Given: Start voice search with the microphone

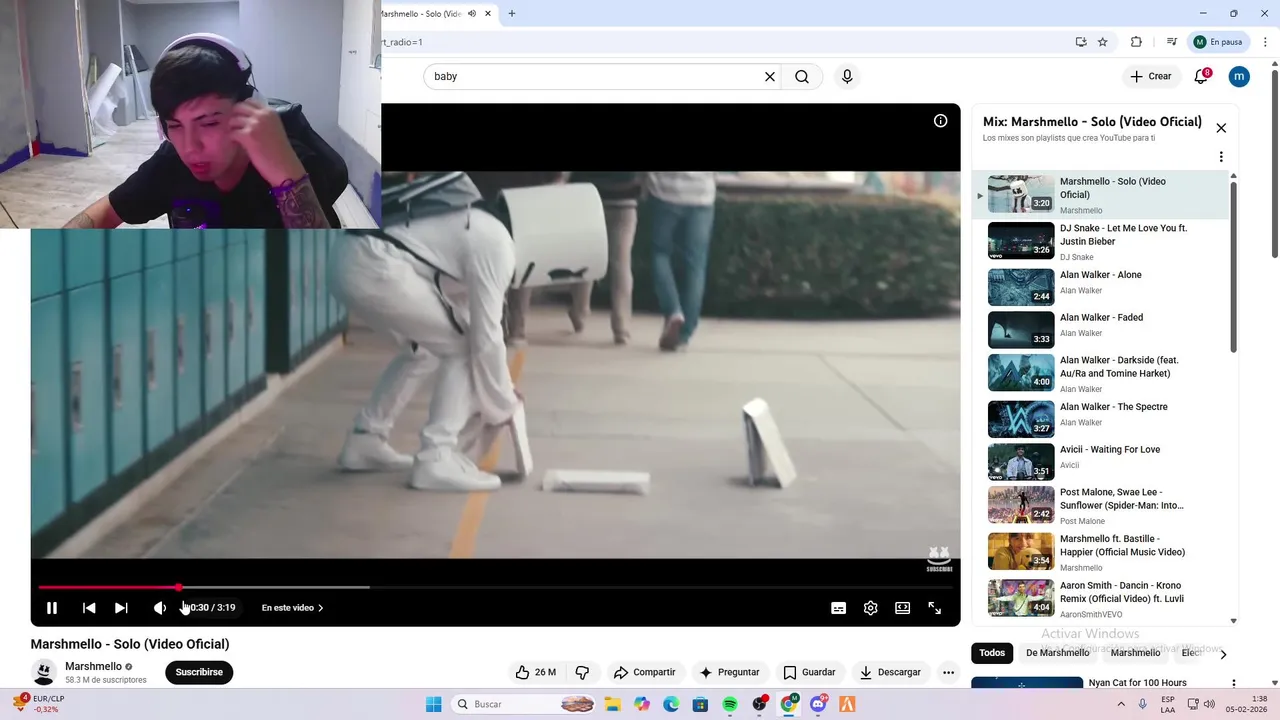Looking at the screenshot, I should (847, 76).
